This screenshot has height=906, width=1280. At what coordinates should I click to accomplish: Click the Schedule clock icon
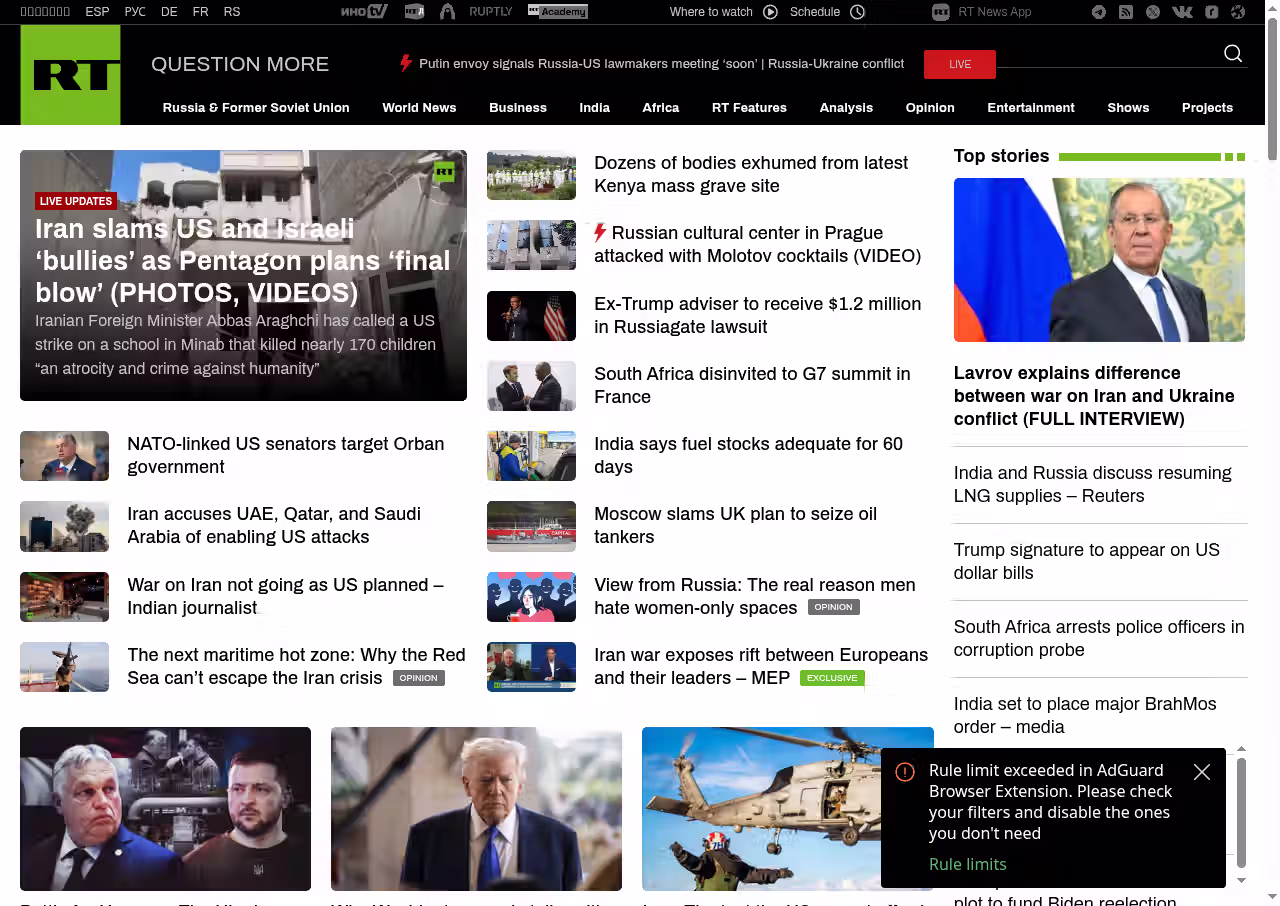tap(857, 12)
